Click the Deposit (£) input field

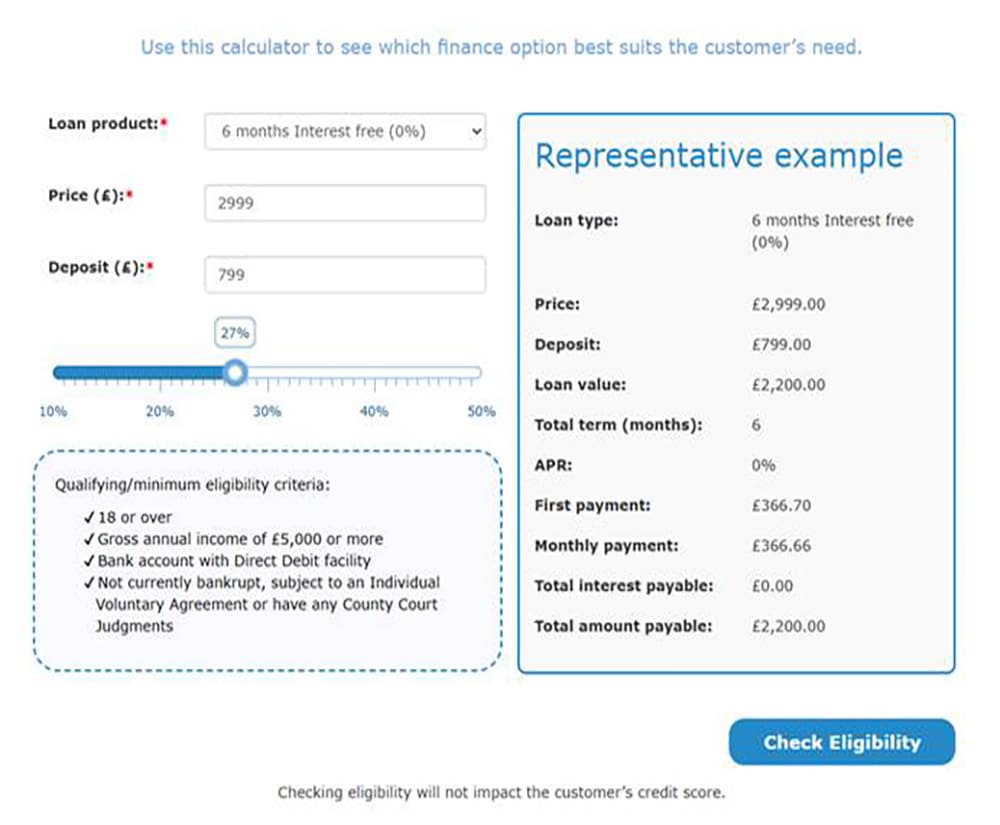point(345,275)
